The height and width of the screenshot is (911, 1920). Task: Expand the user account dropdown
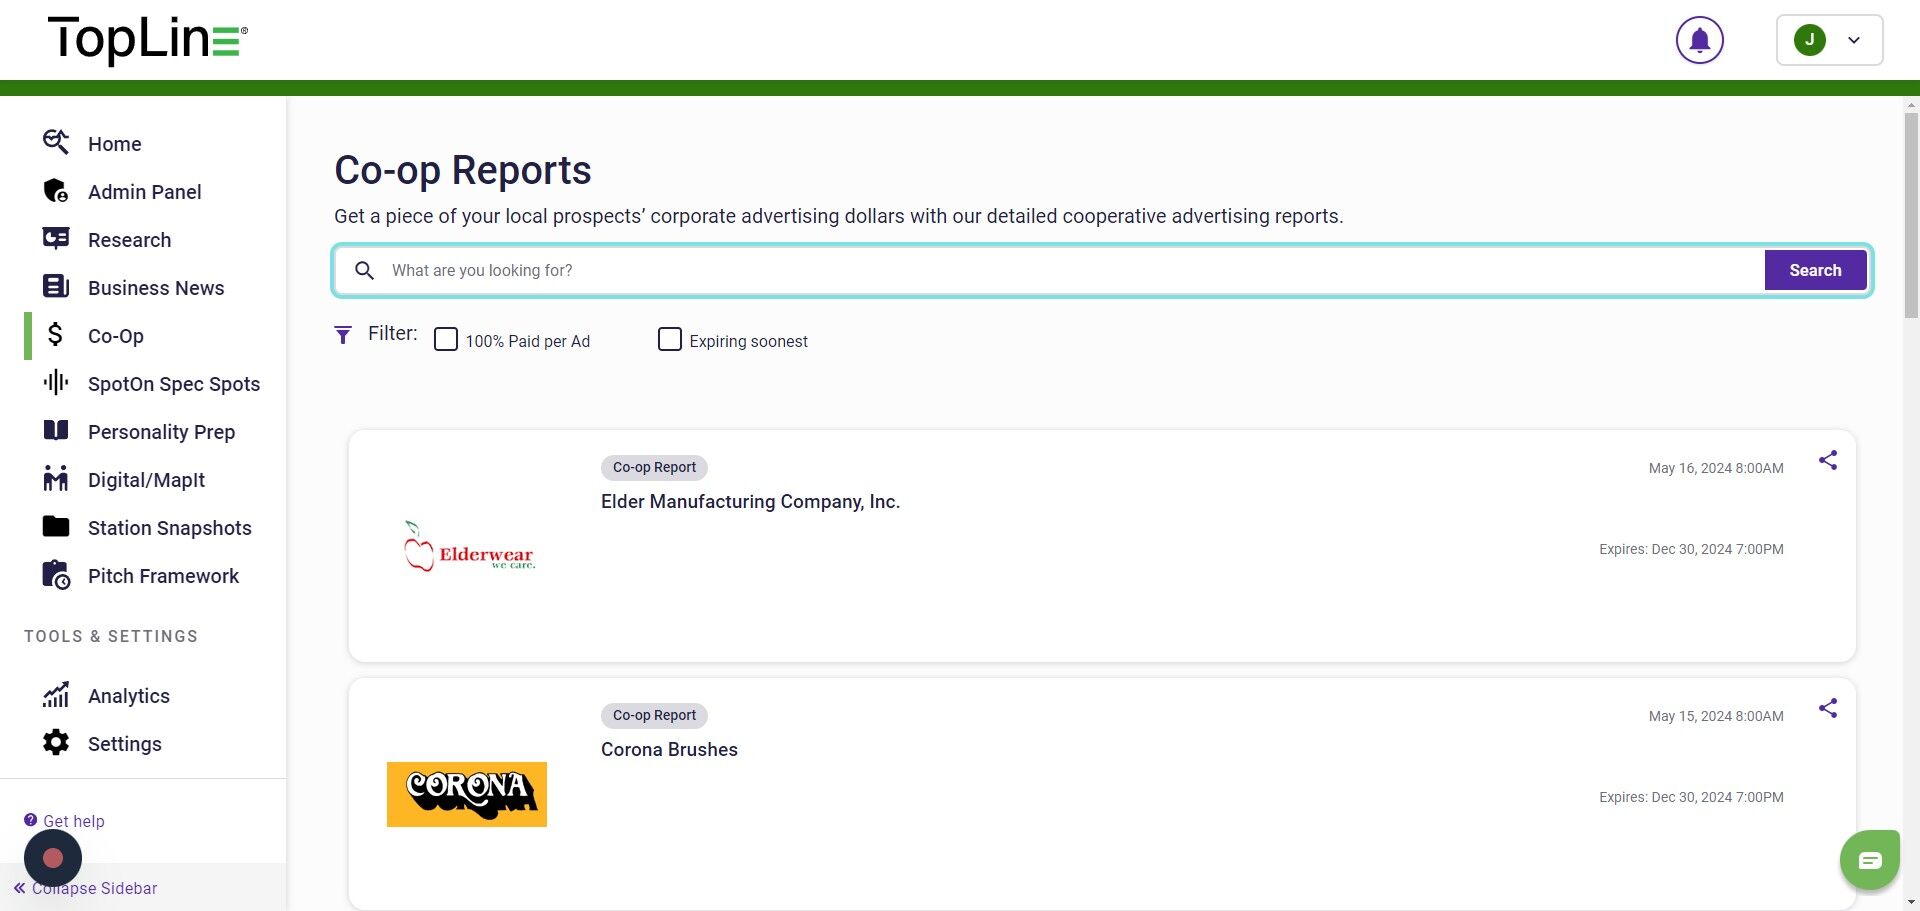[1829, 41]
